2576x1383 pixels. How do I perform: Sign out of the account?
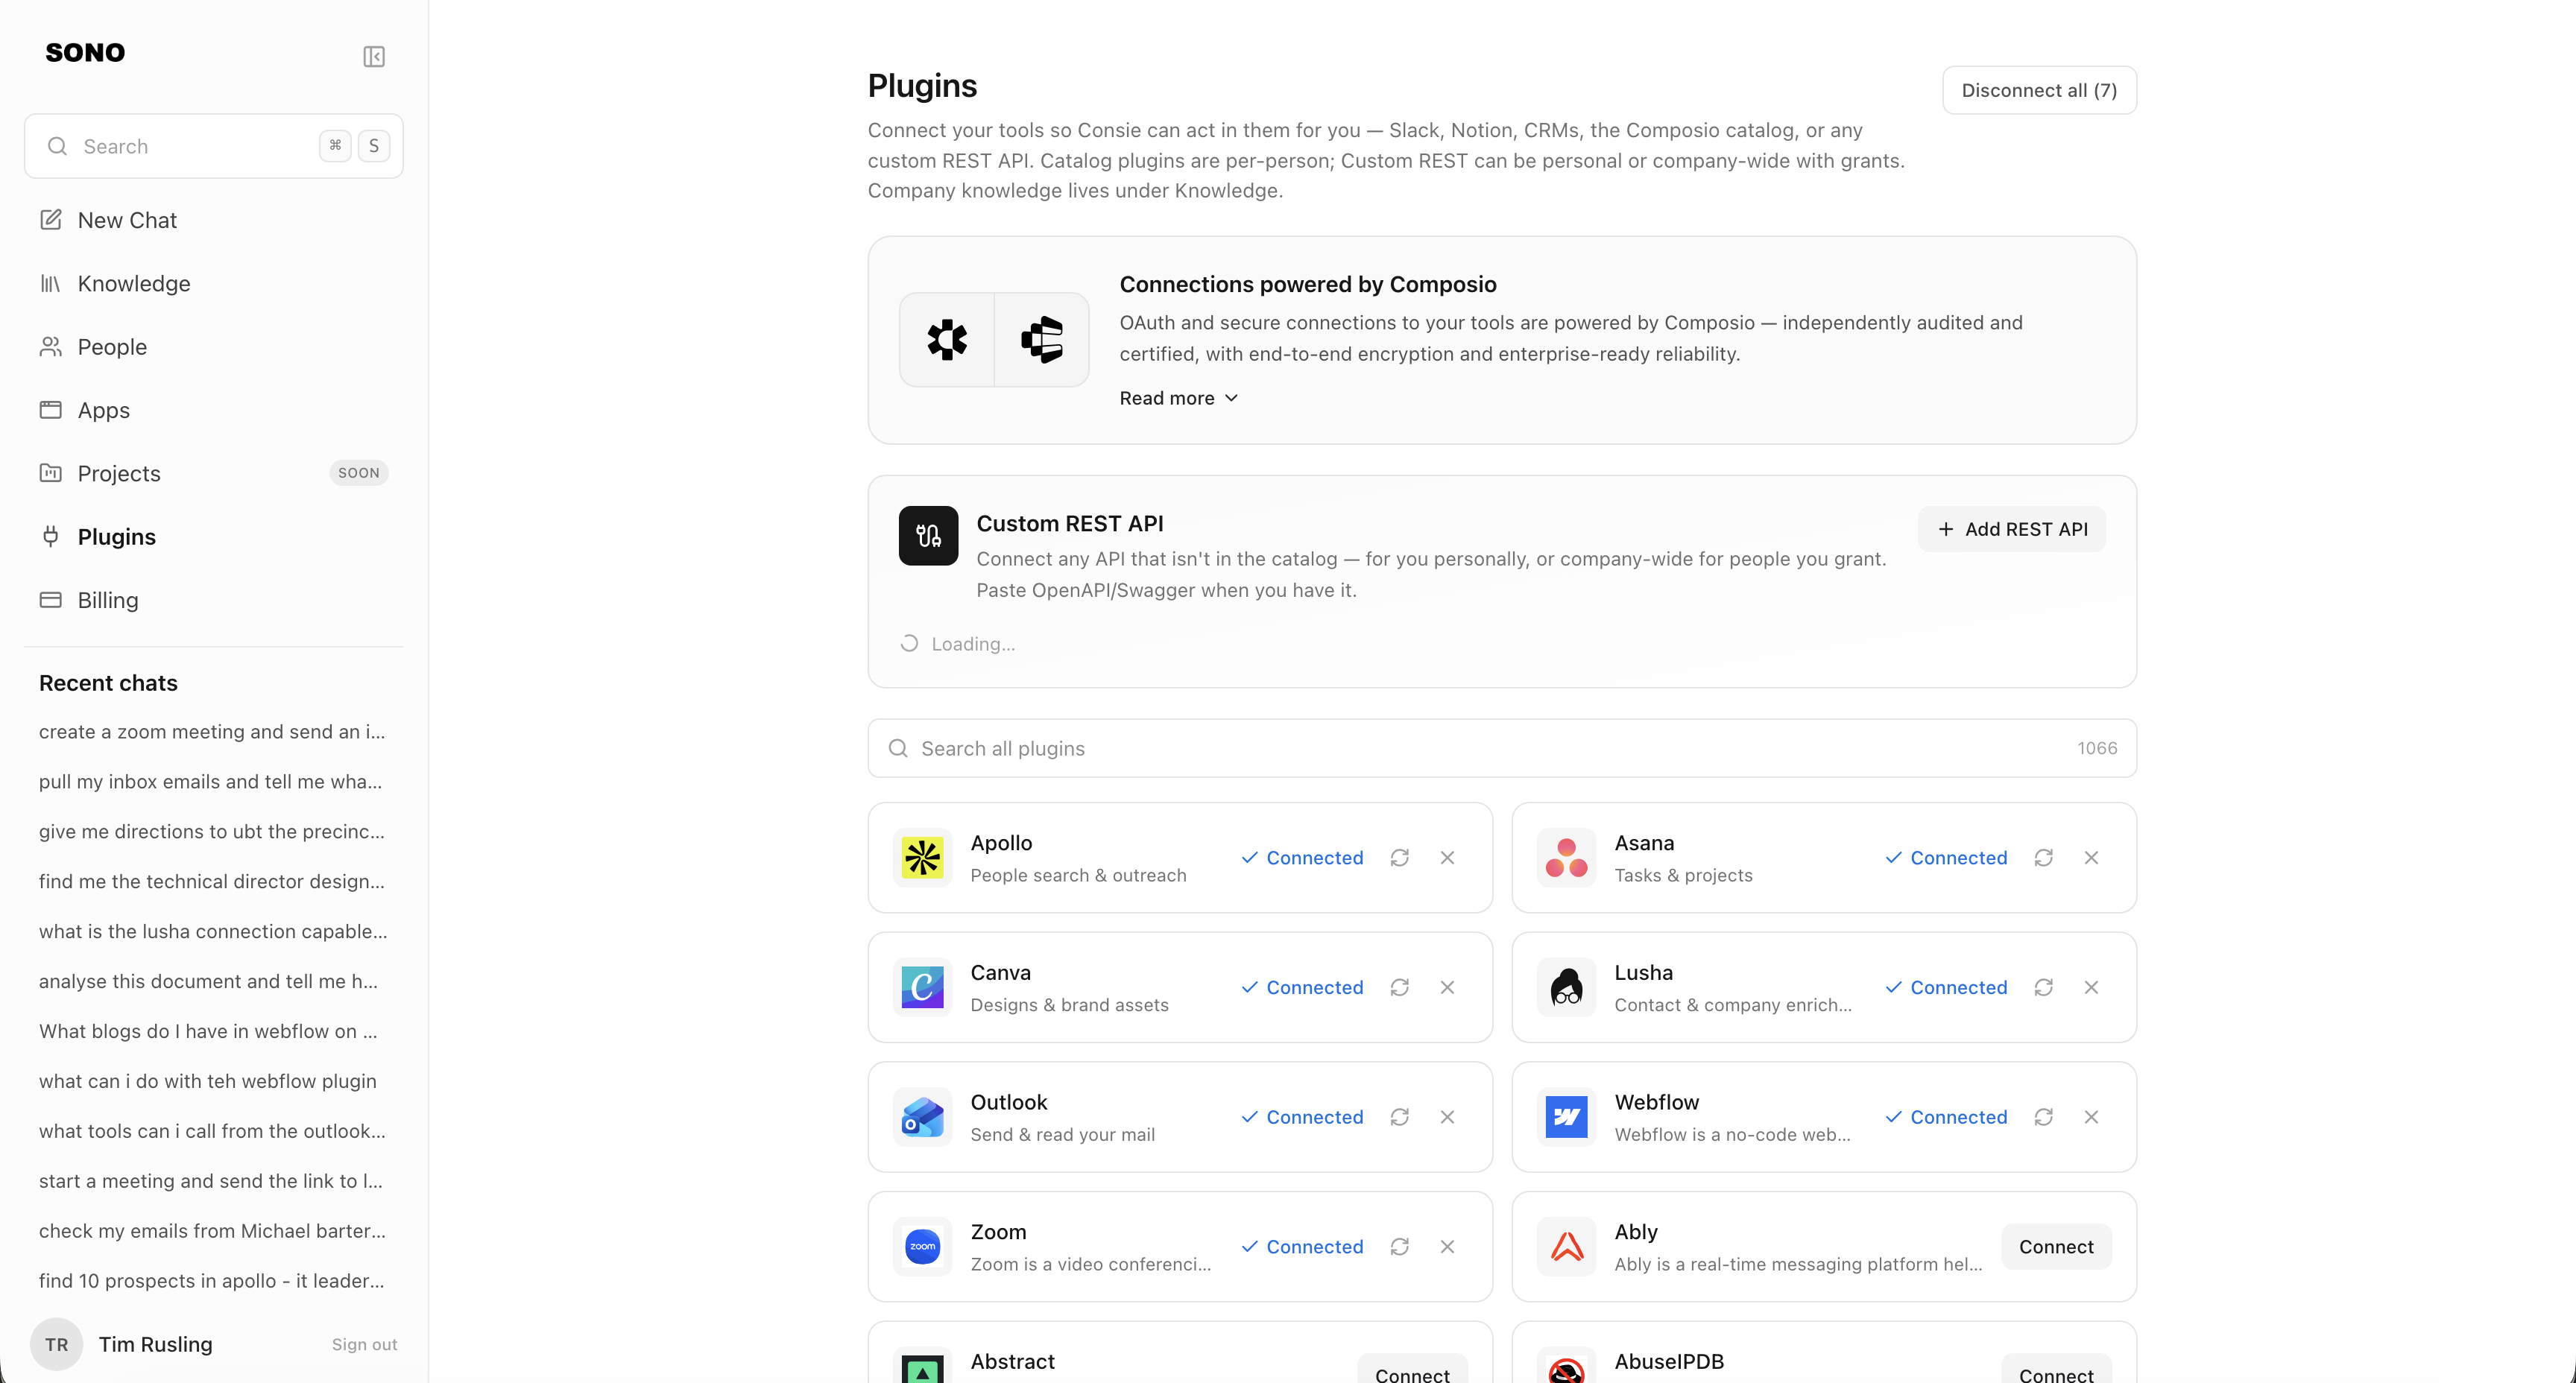364,1345
